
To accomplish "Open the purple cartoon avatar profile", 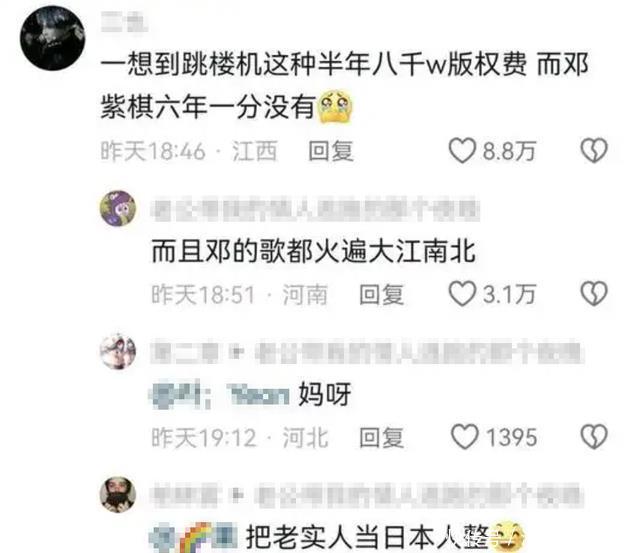I will 118,208.
